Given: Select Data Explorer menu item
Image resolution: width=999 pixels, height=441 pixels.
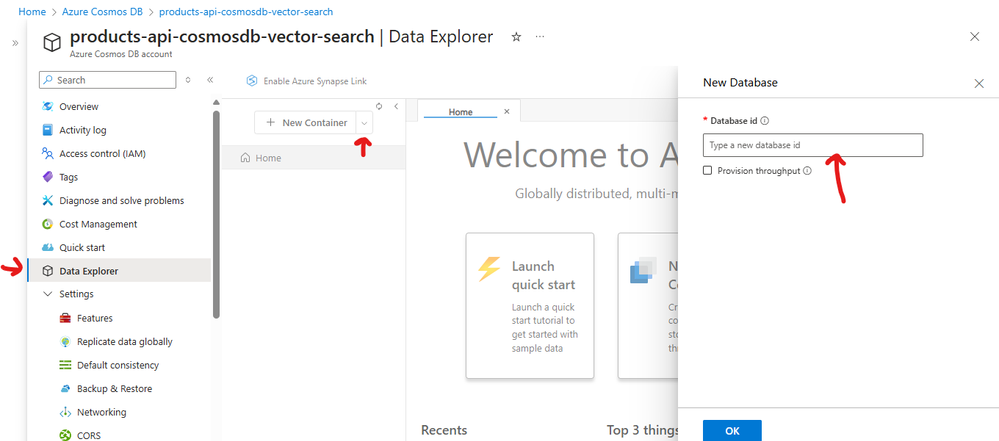Looking at the screenshot, I should [x=119, y=271].
